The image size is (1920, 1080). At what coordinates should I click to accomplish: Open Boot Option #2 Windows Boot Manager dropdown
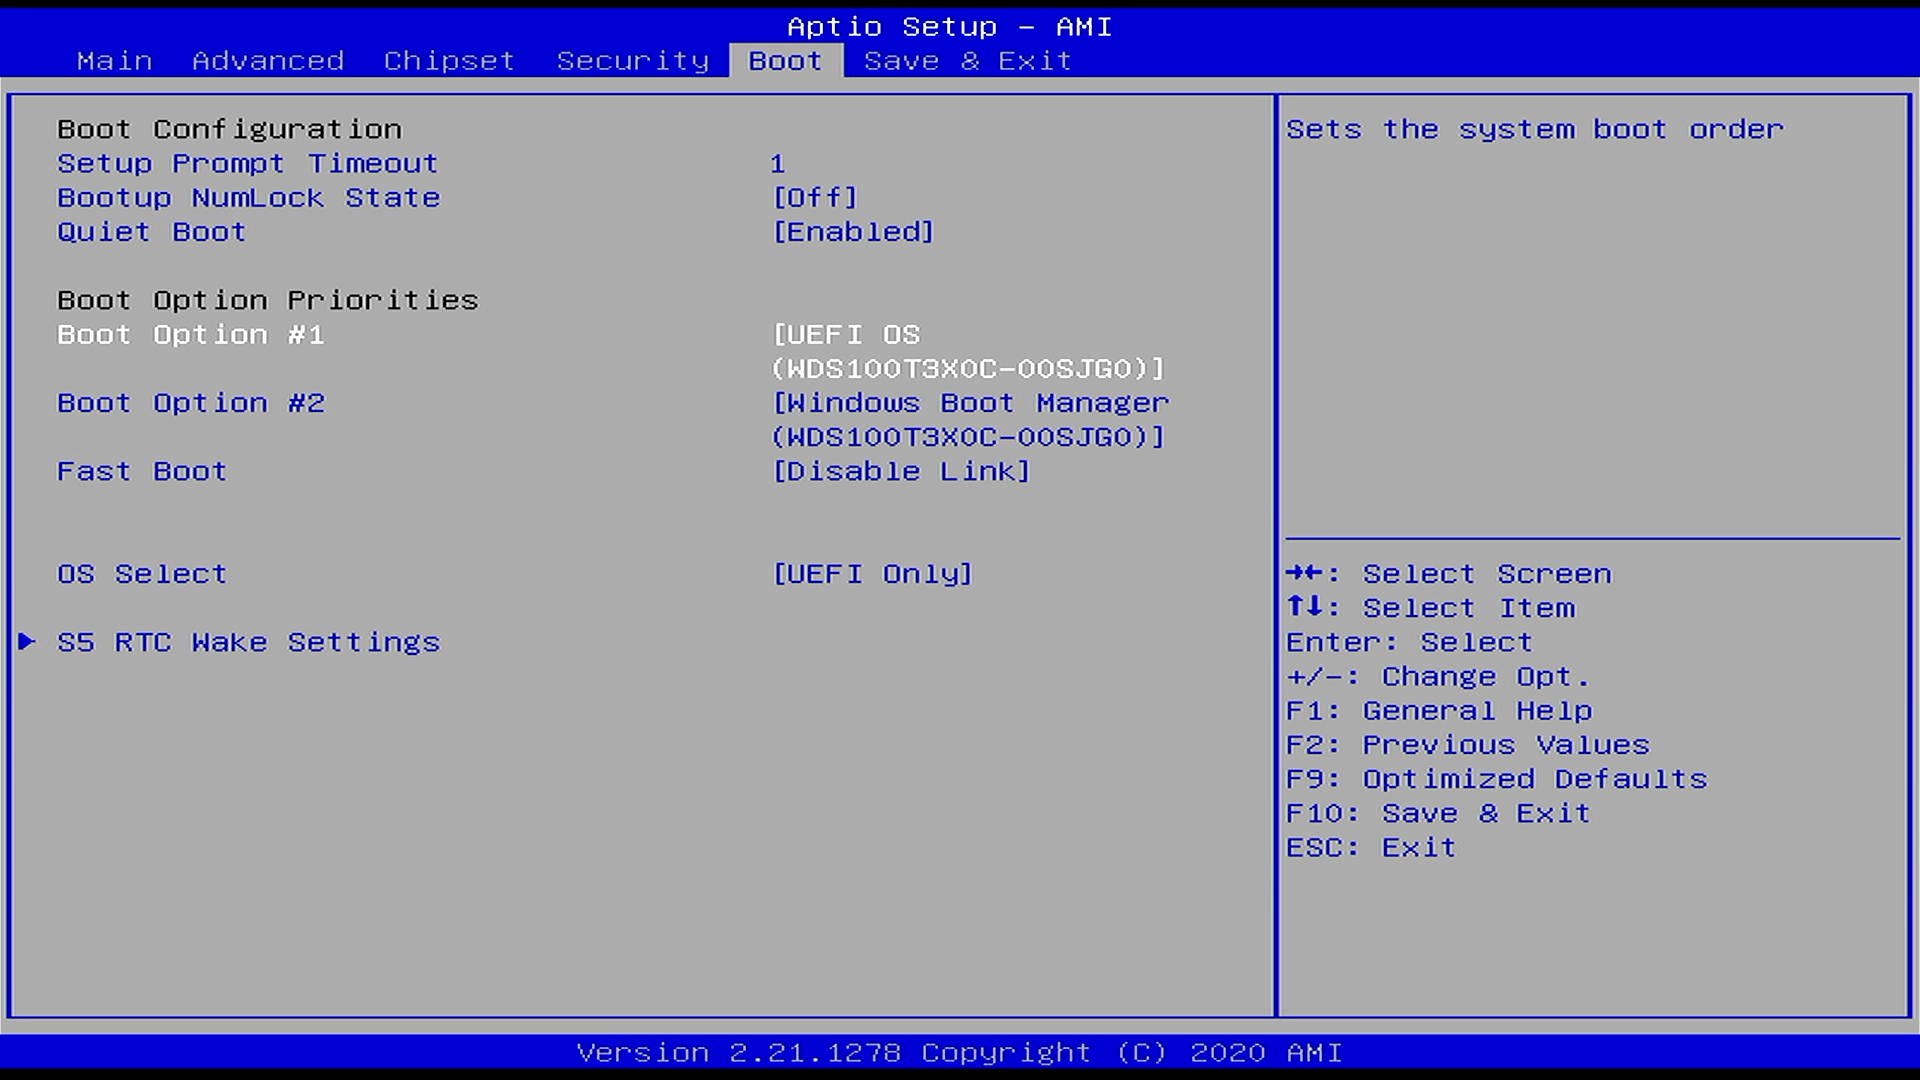click(x=969, y=420)
